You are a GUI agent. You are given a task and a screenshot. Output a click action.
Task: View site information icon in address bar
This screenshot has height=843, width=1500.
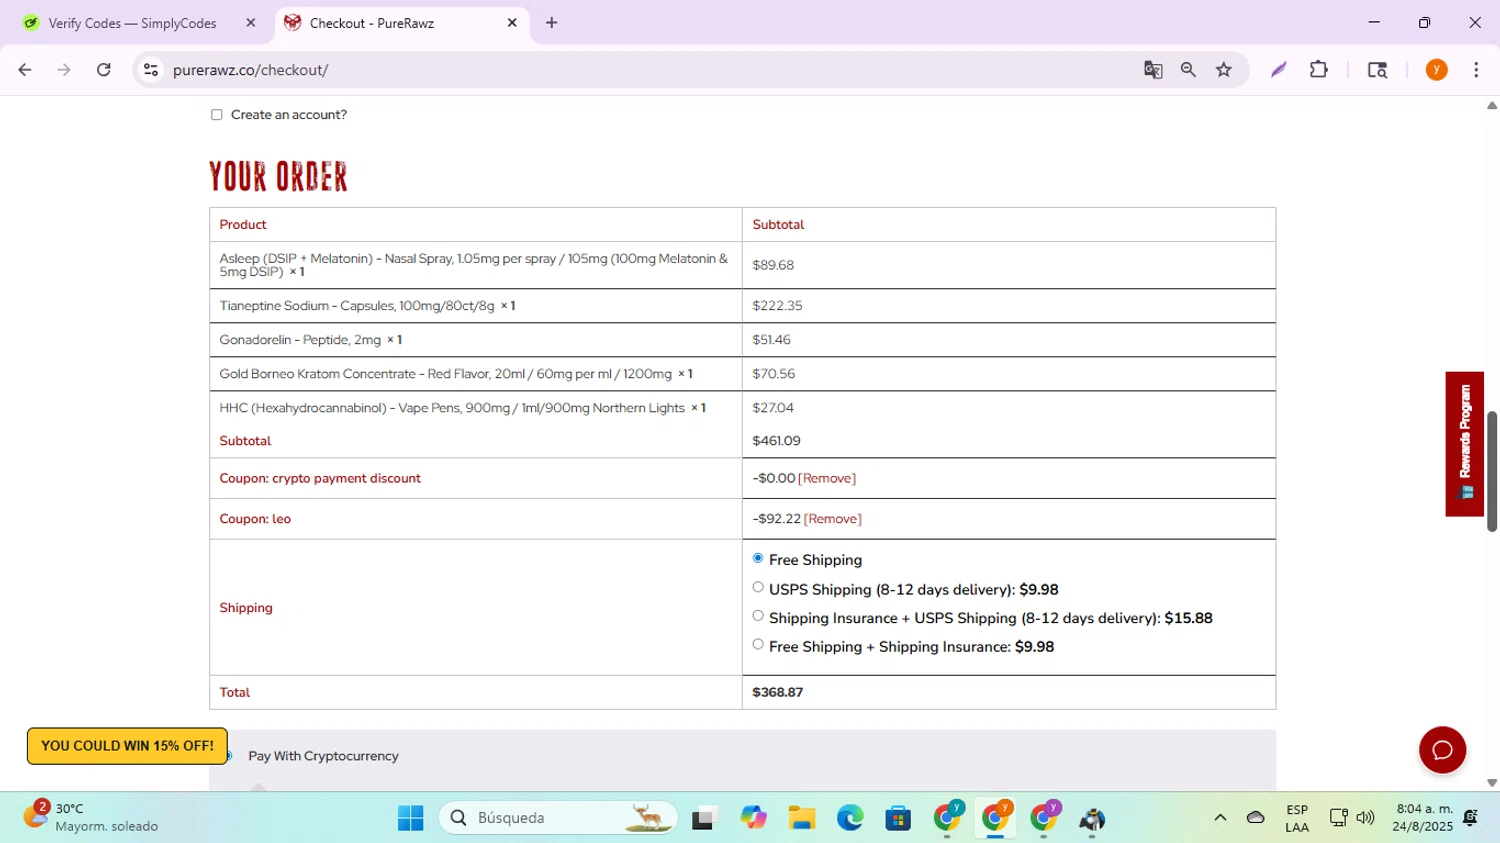(151, 70)
